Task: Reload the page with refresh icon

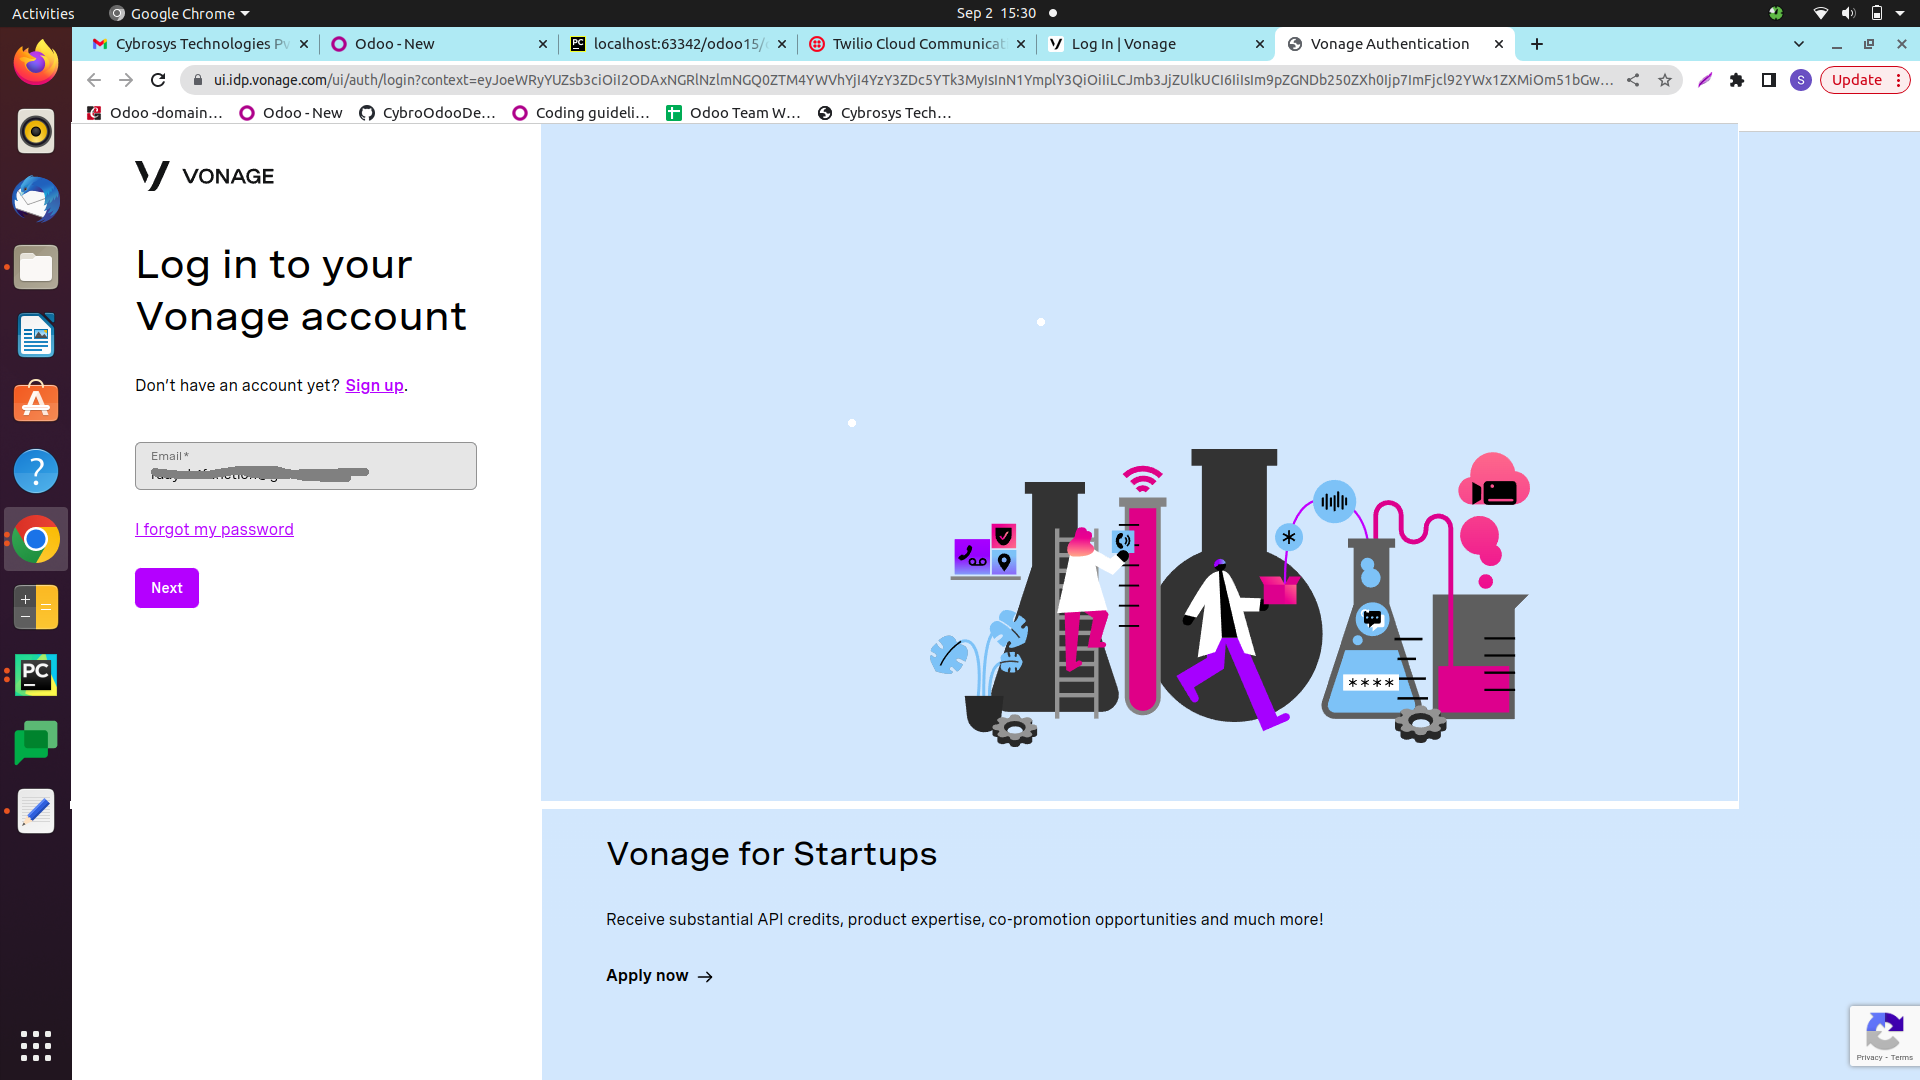Action: pyautogui.click(x=158, y=80)
